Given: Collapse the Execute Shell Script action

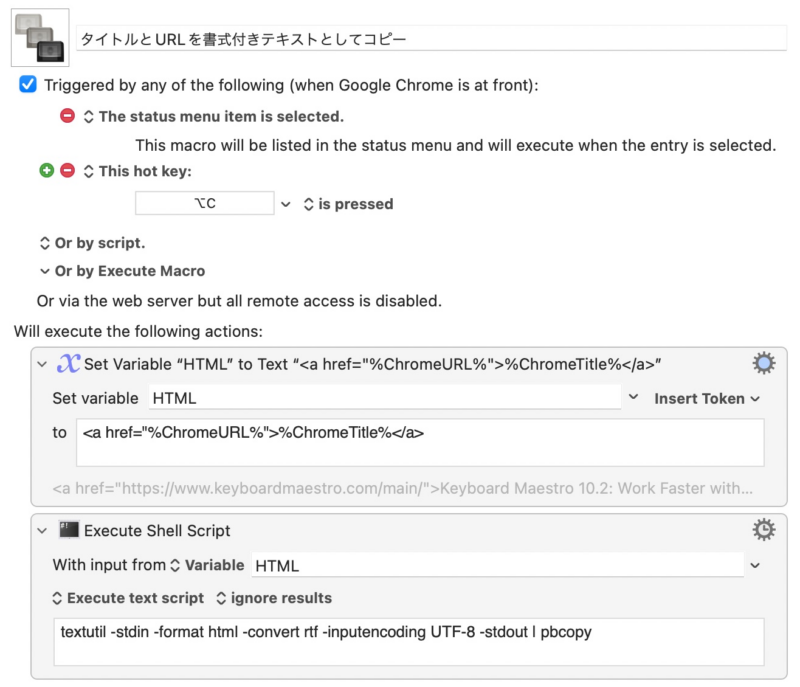Looking at the screenshot, I should coord(42,531).
